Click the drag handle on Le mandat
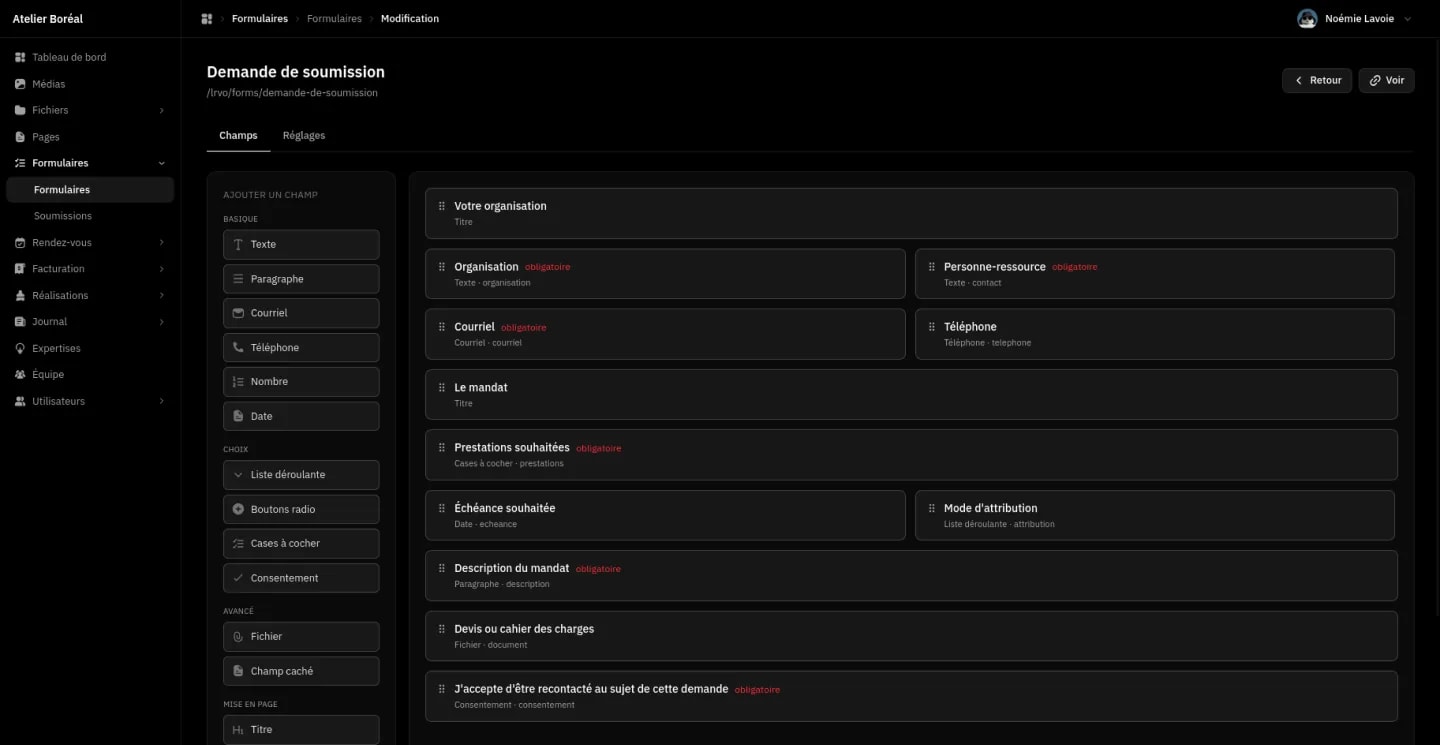Viewport: 1440px width, 745px height. [x=442, y=387]
